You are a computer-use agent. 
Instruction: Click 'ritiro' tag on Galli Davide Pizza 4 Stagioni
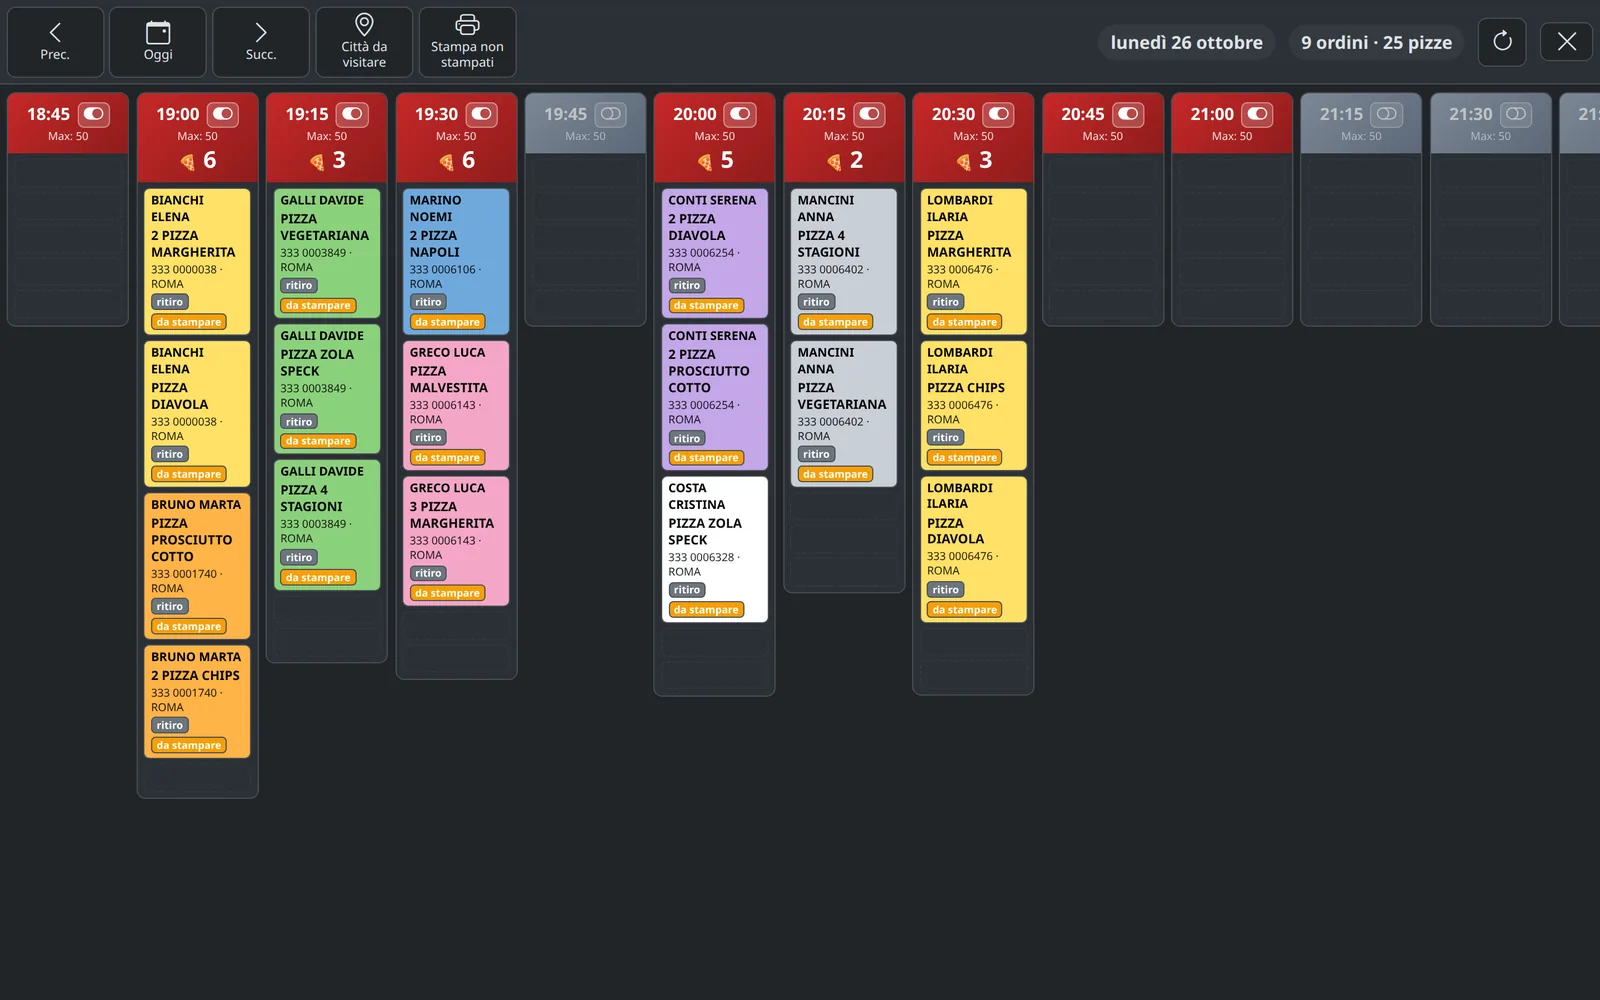point(299,557)
